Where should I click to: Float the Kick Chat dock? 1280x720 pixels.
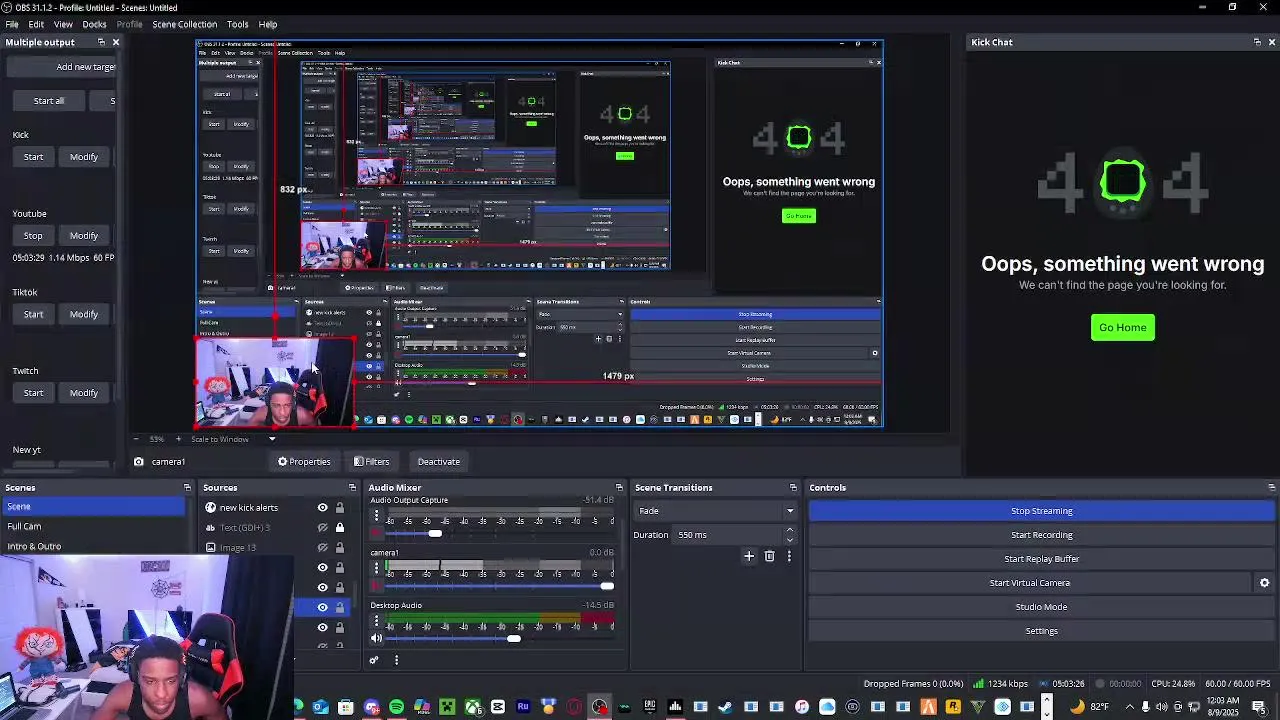[x=1257, y=42]
